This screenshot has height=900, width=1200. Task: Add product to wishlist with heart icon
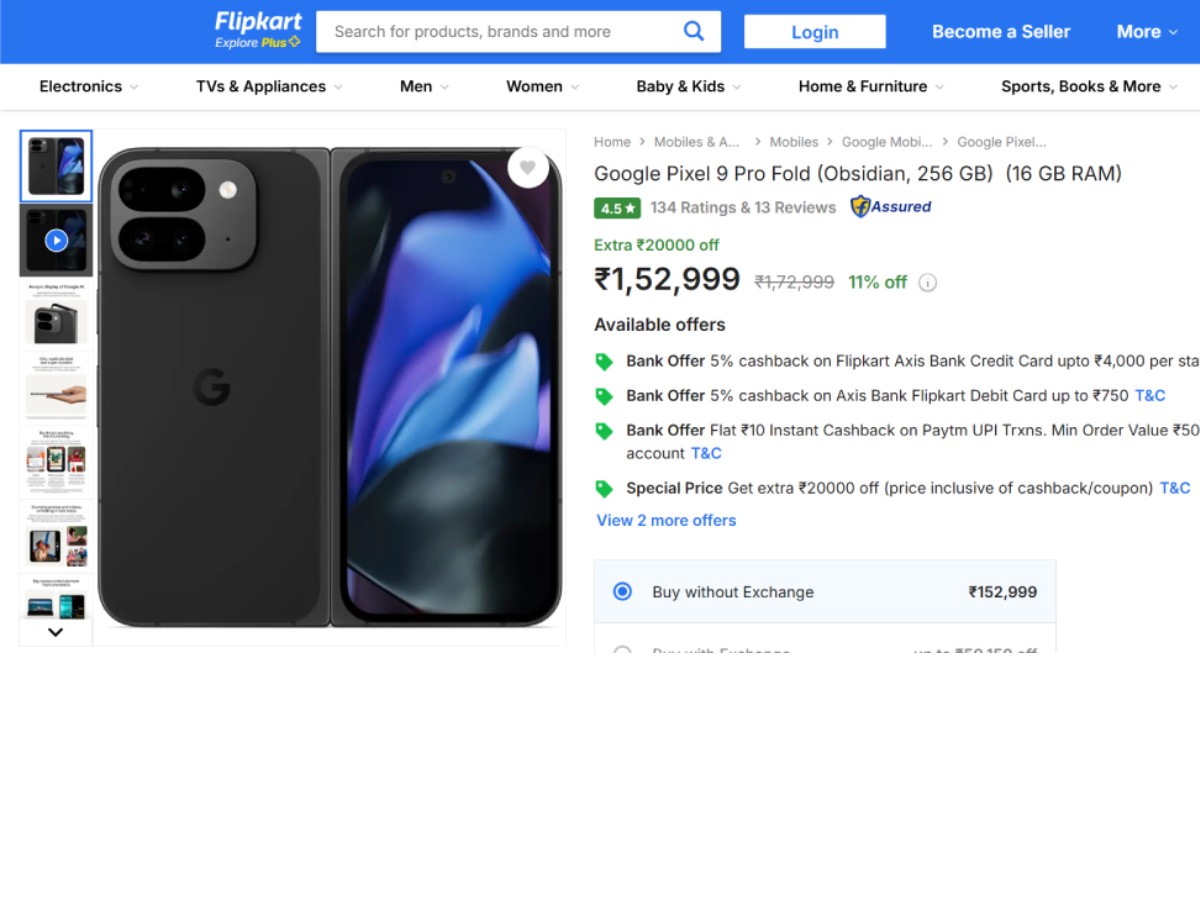coord(528,168)
